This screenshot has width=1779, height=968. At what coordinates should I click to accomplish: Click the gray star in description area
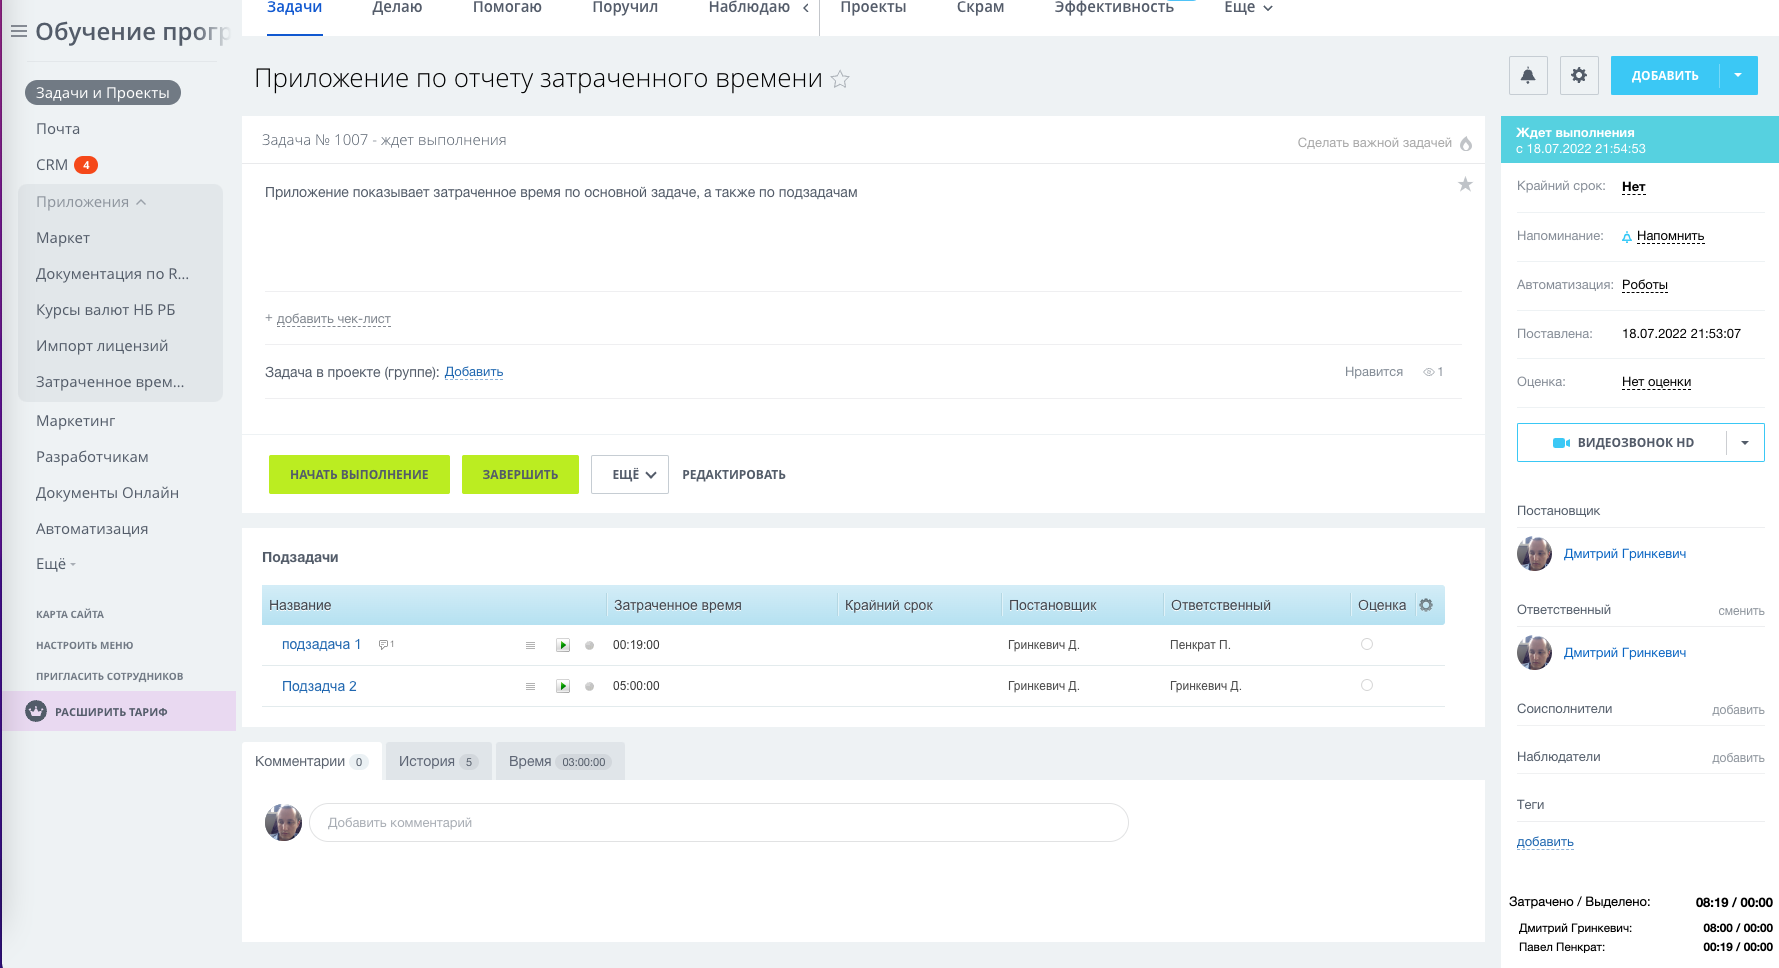pyautogui.click(x=1465, y=184)
